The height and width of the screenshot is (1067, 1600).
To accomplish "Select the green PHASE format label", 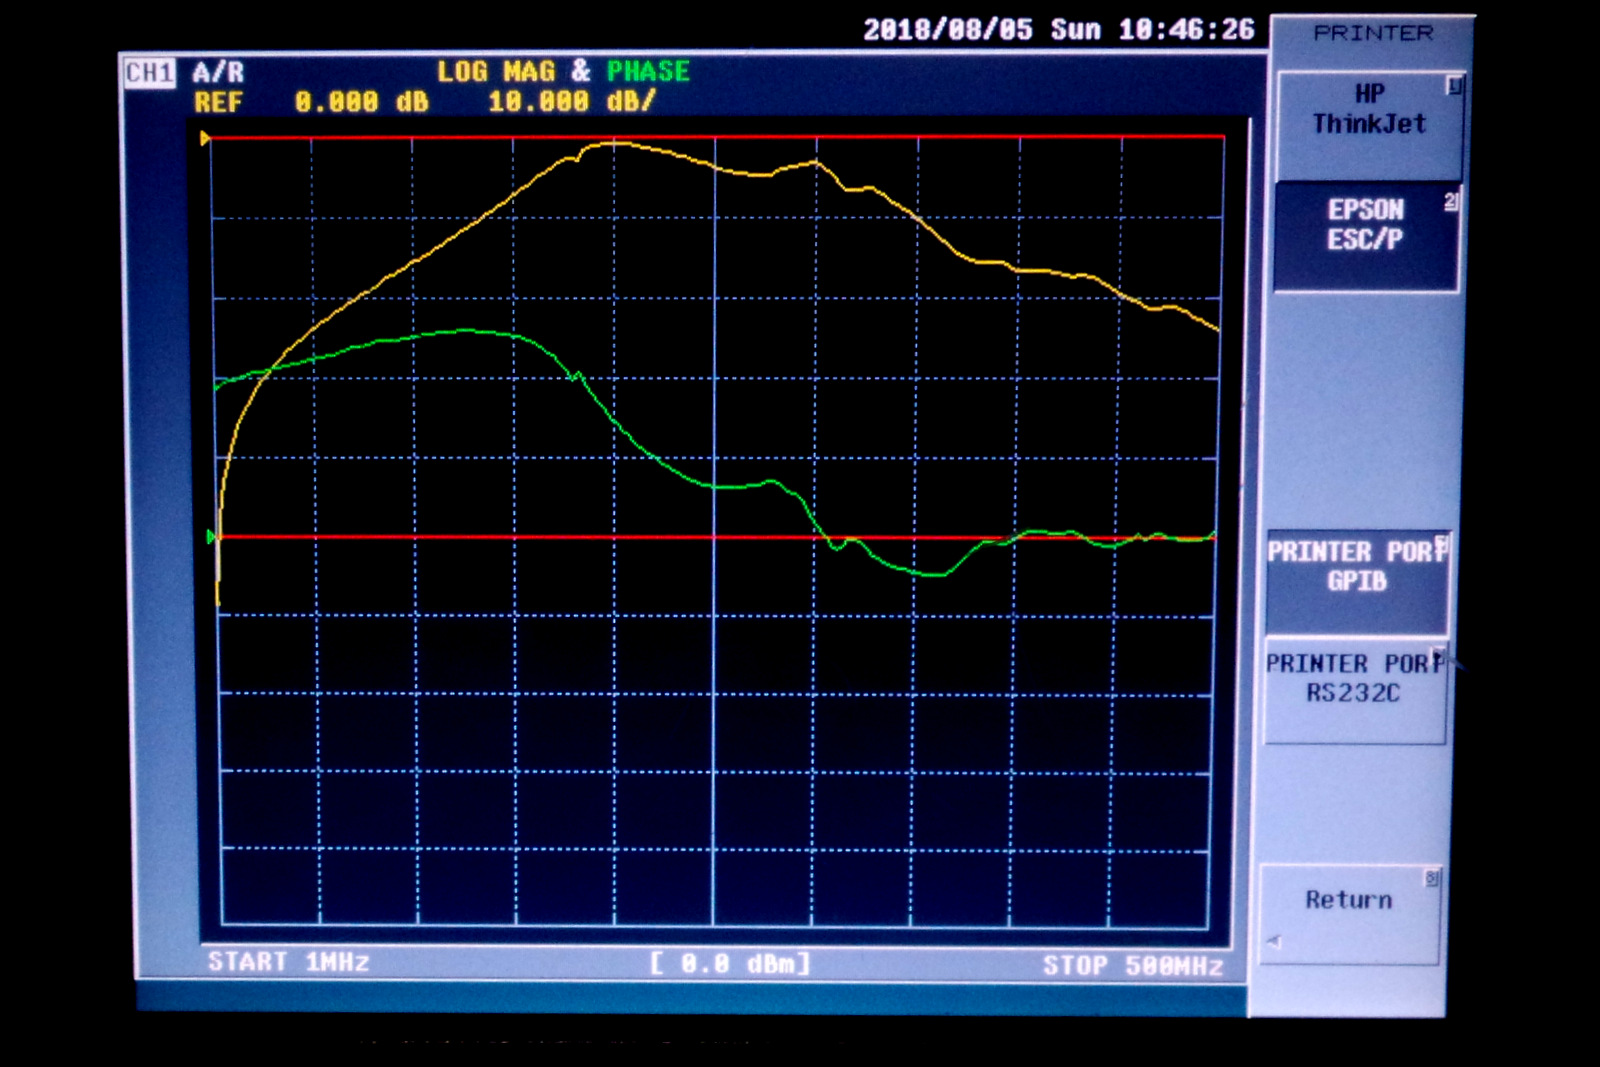I will coord(648,72).
